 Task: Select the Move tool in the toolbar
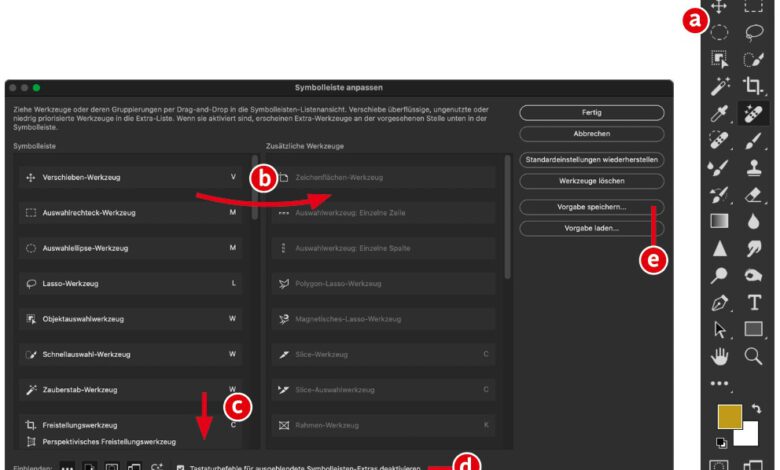(719, 6)
